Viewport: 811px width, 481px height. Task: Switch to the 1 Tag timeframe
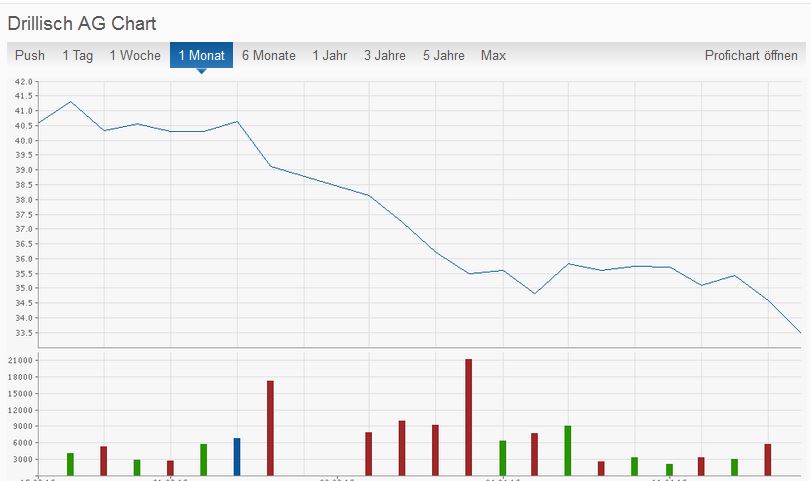pyautogui.click(x=78, y=55)
